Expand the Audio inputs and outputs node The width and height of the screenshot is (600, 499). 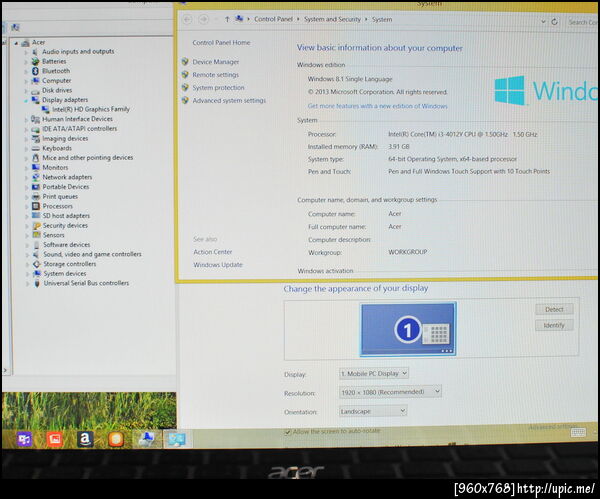click(x=26, y=52)
